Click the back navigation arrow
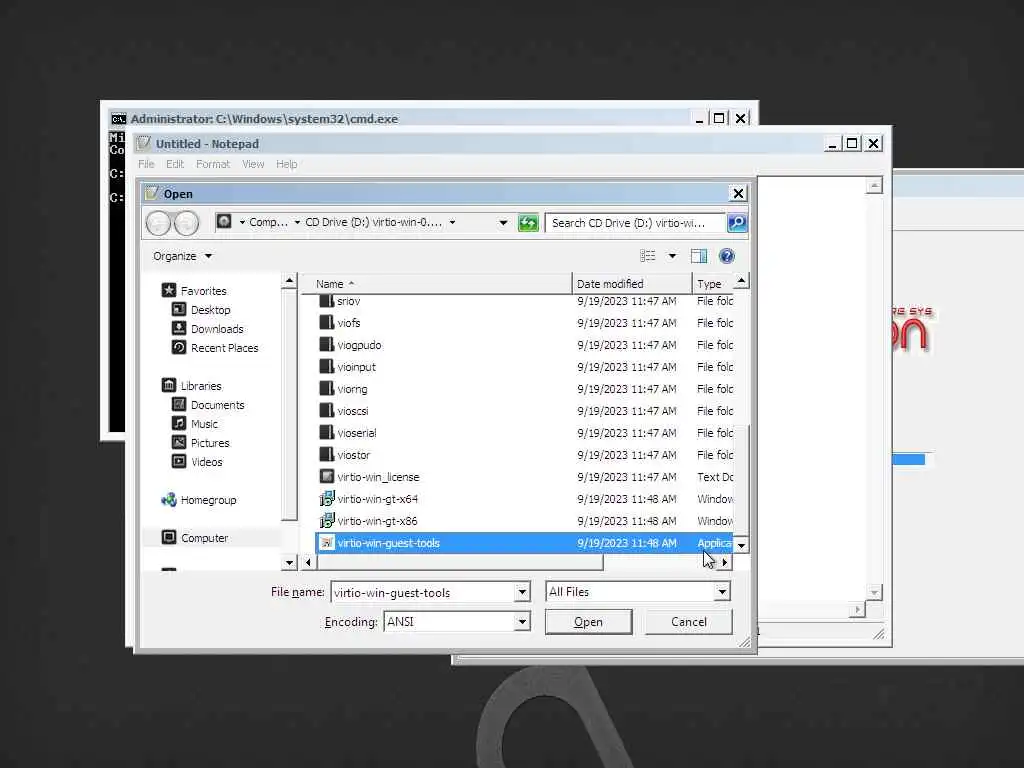This screenshot has width=1024, height=768. 158,223
